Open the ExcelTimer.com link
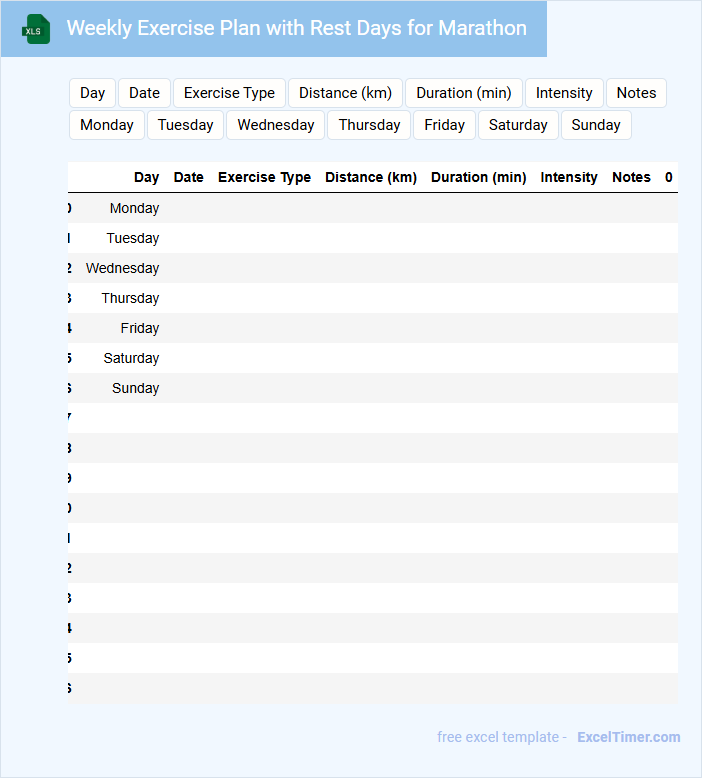Image resolution: width=702 pixels, height=778 pixels. point(628,737)
